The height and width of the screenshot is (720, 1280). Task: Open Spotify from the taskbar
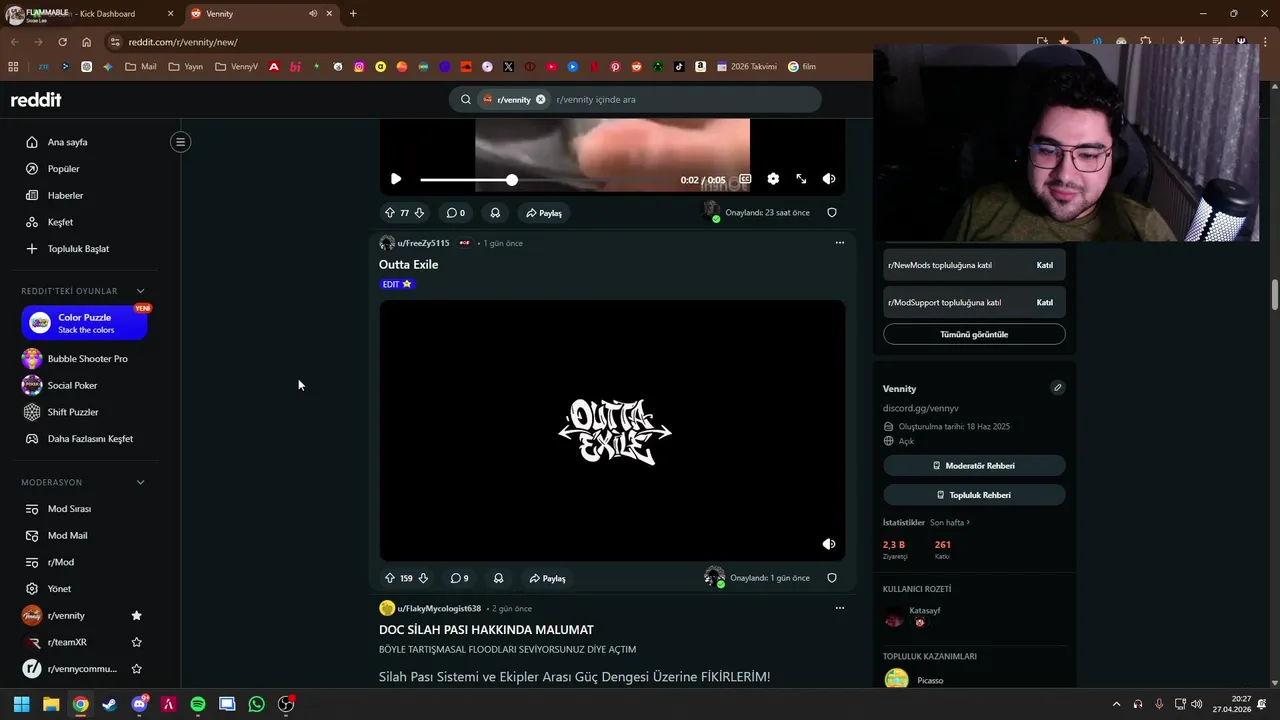198,704
